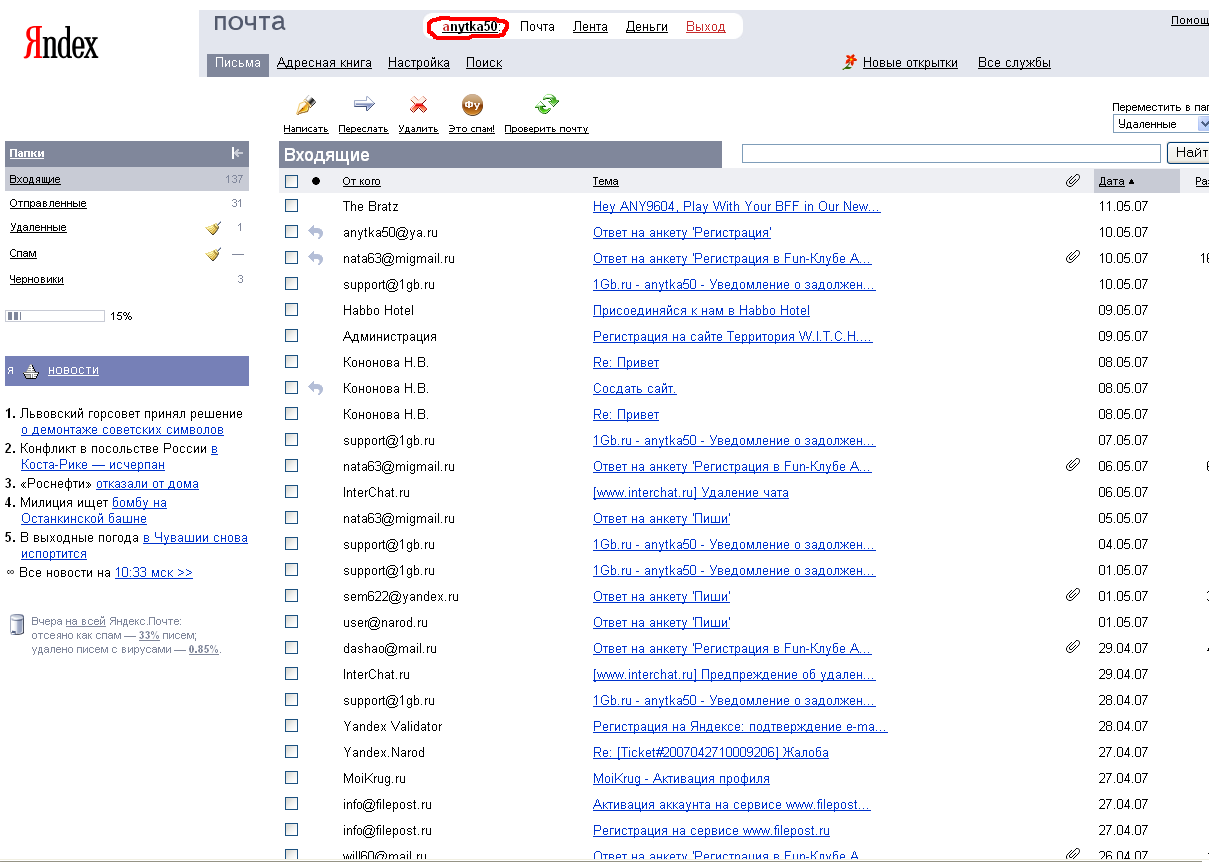Click the новости heading link
Image resolution: width=1209 pixels, height=864 pixels.
pos(73,370)
